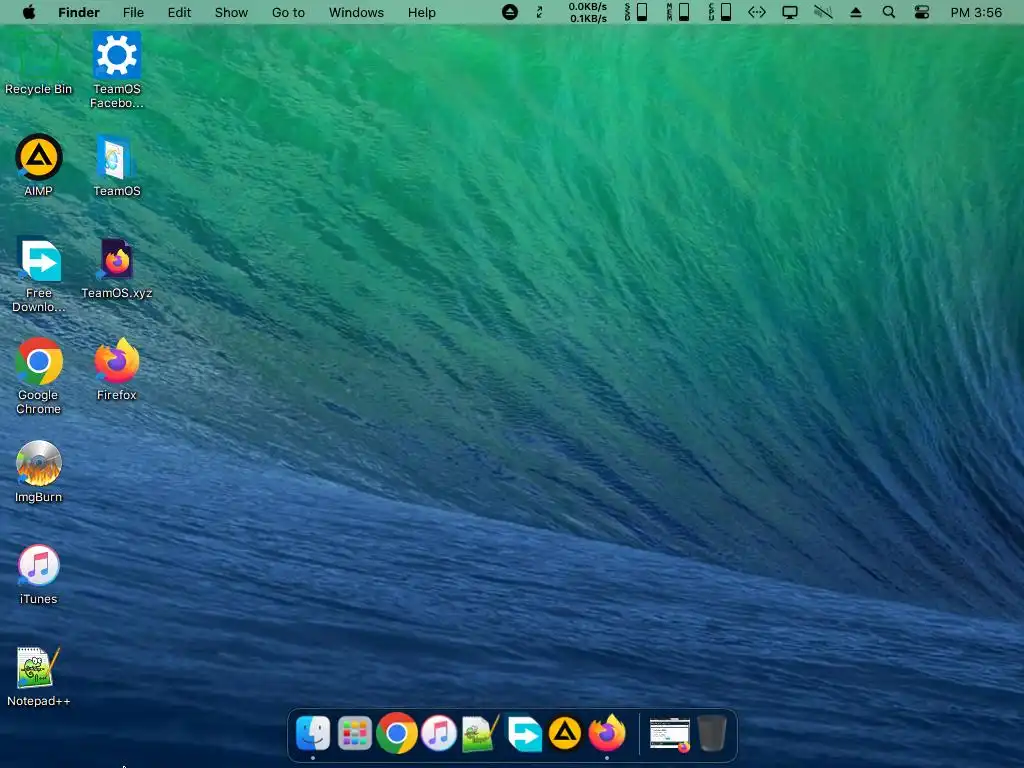Launch iTunes from the dock
Screen dimensions: 1024x768
(x=438, y=733)
